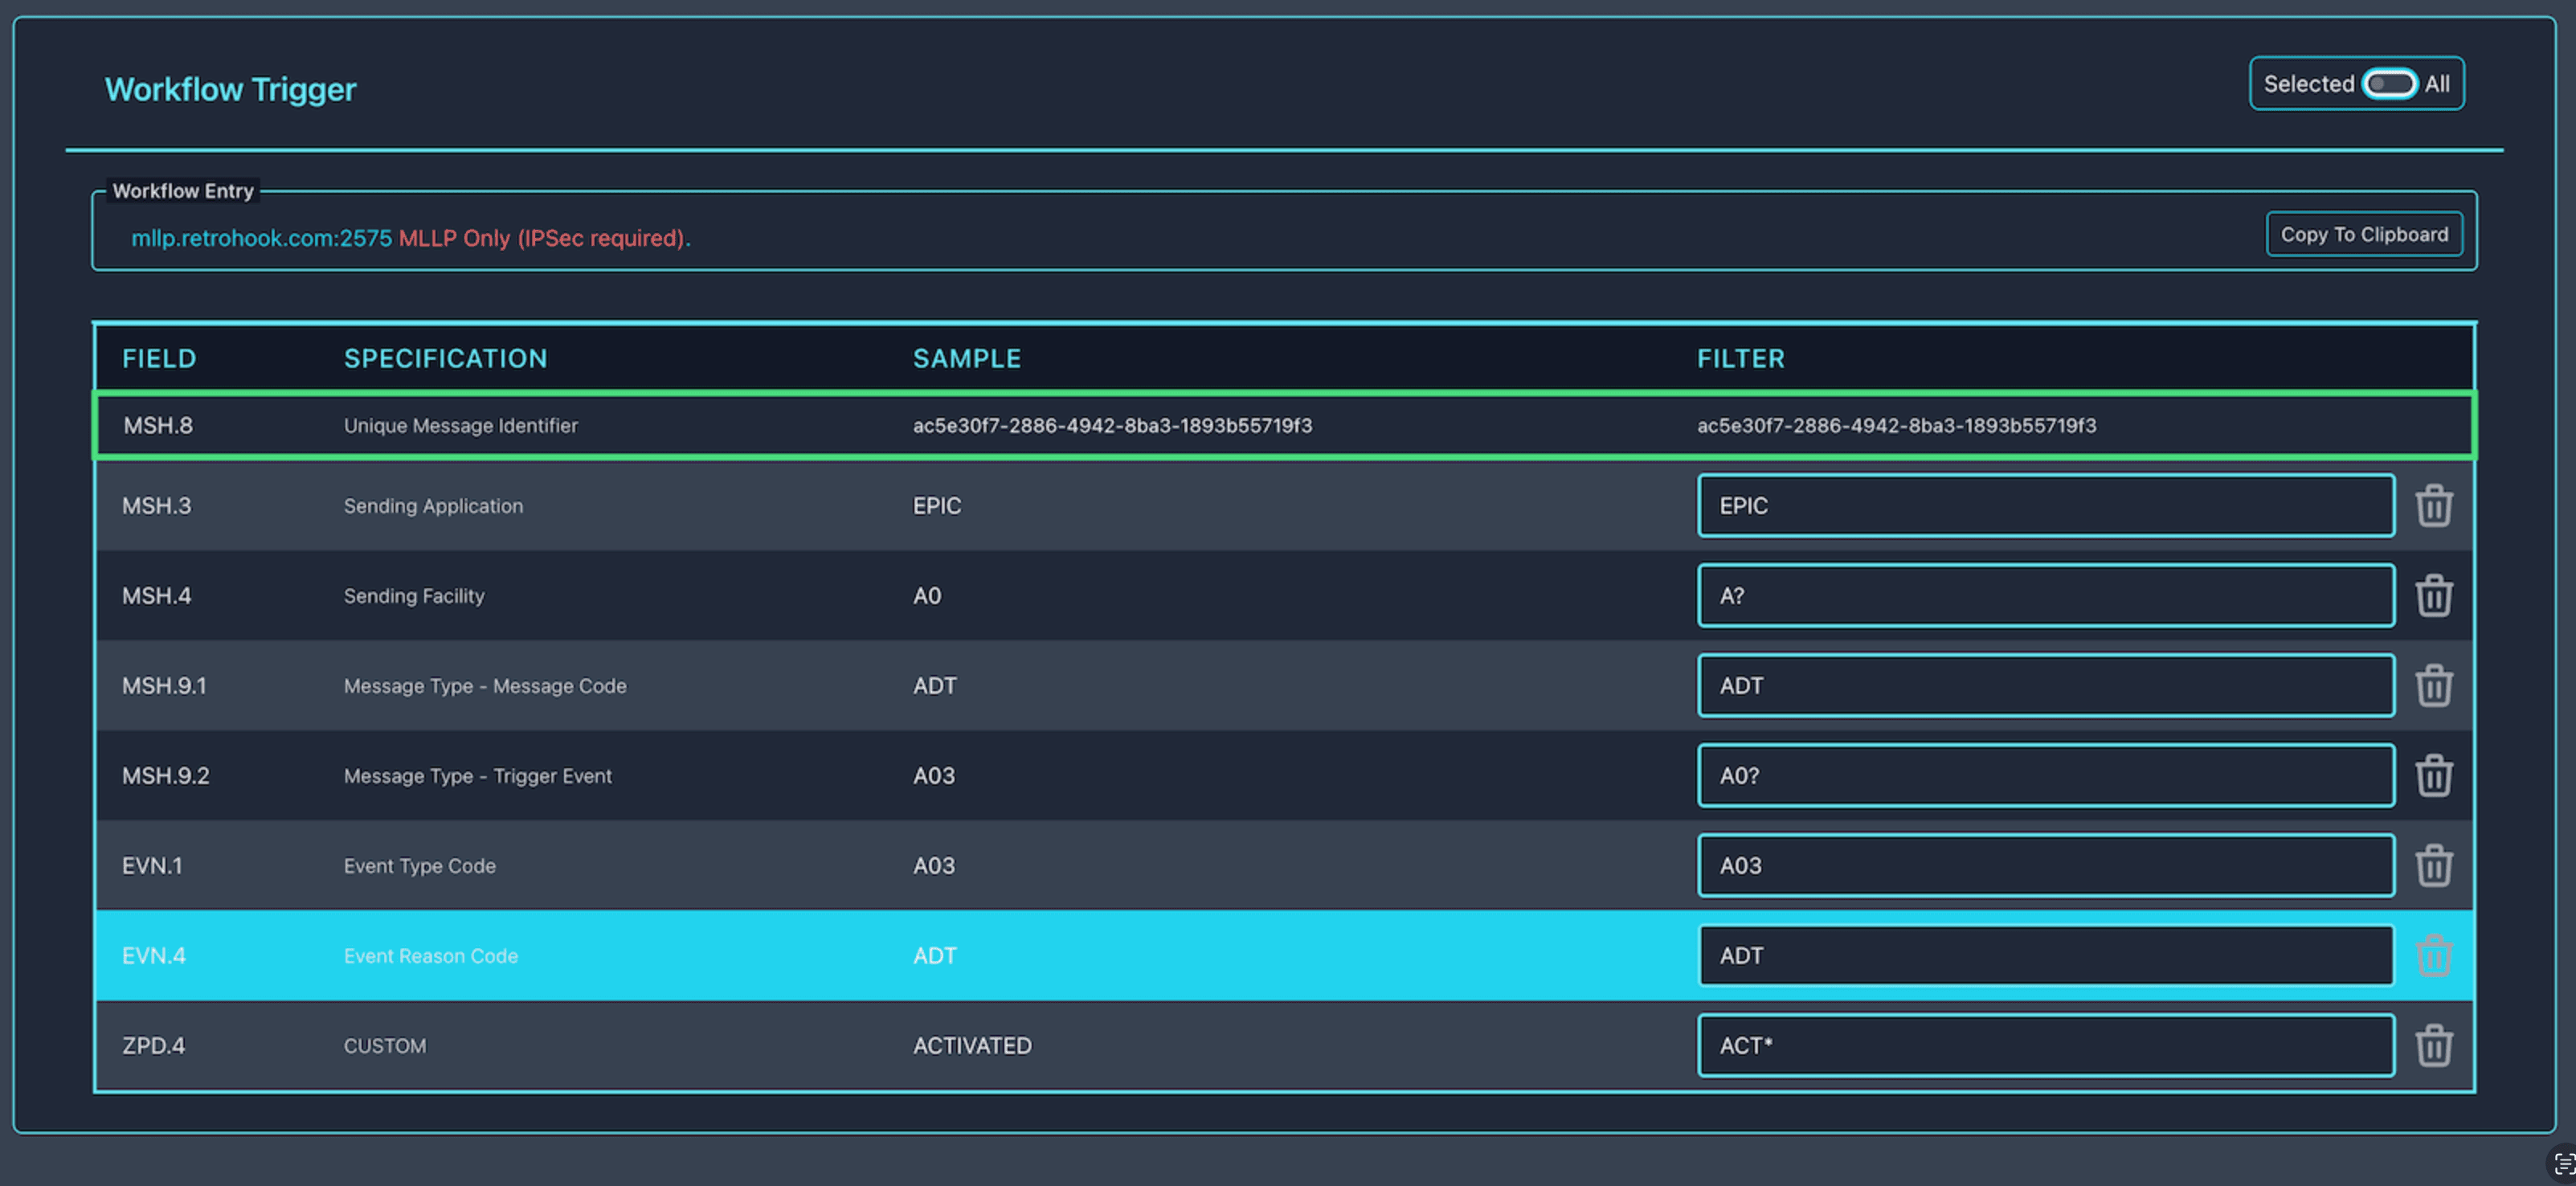
Task: Select the ZPD.4 field cell
Action: tap(153, 1046)
